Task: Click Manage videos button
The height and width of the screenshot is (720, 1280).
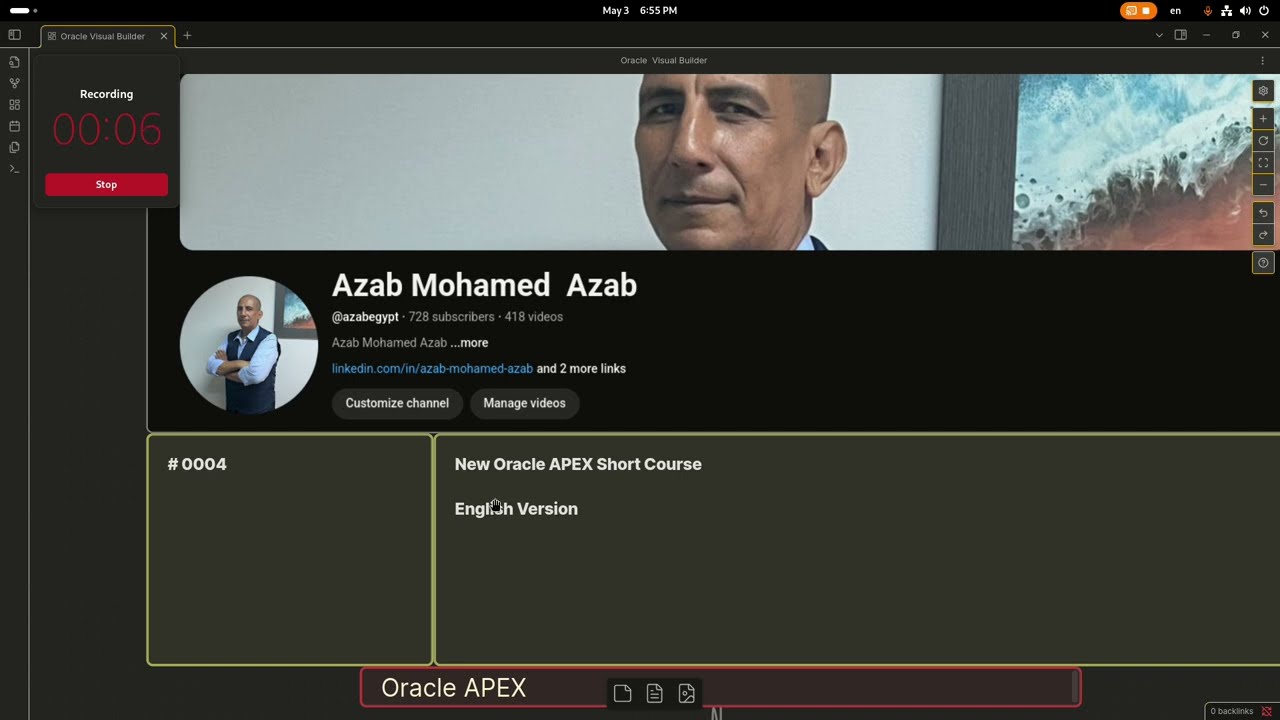Action: (x=524, y=403)
